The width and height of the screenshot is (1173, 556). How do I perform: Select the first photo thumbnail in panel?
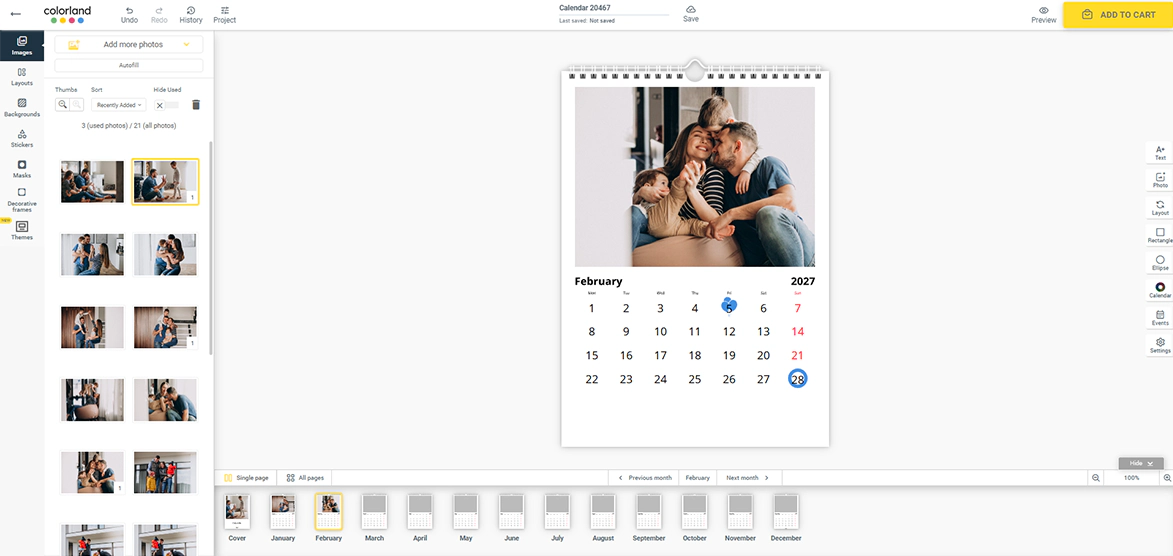coord(93,182)
